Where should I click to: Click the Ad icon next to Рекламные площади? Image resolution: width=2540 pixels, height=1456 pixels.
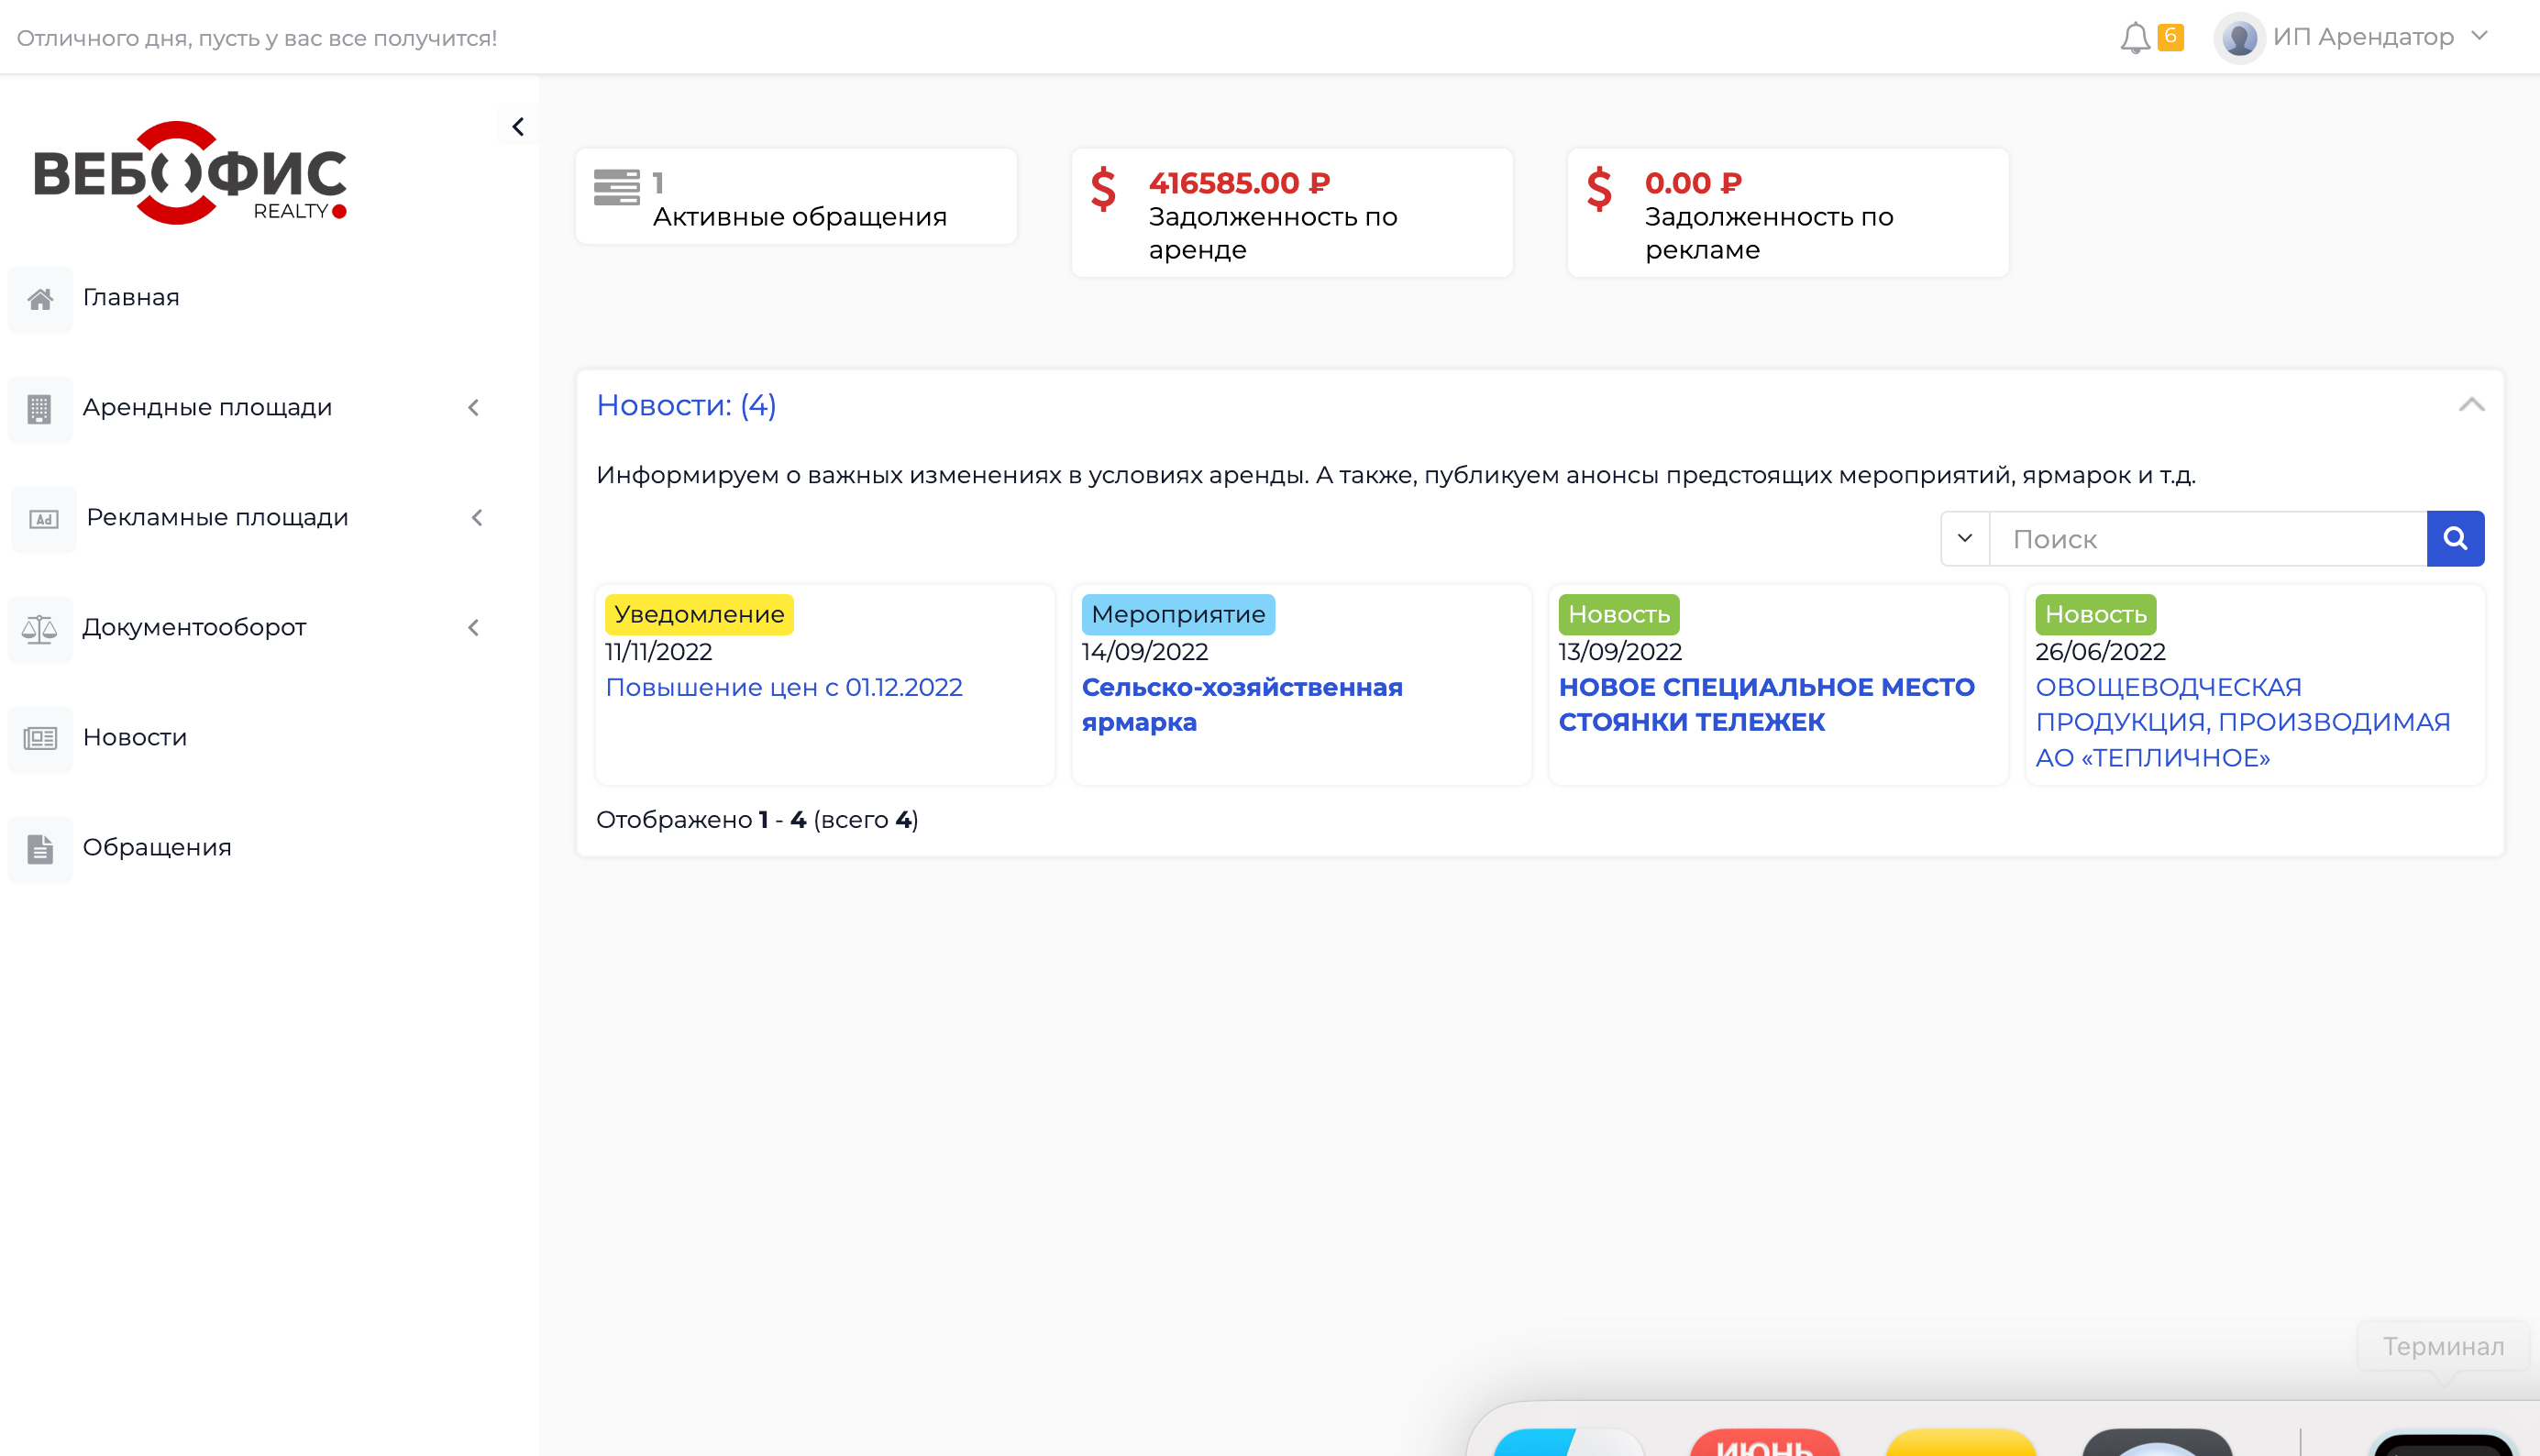pos(42,518)
